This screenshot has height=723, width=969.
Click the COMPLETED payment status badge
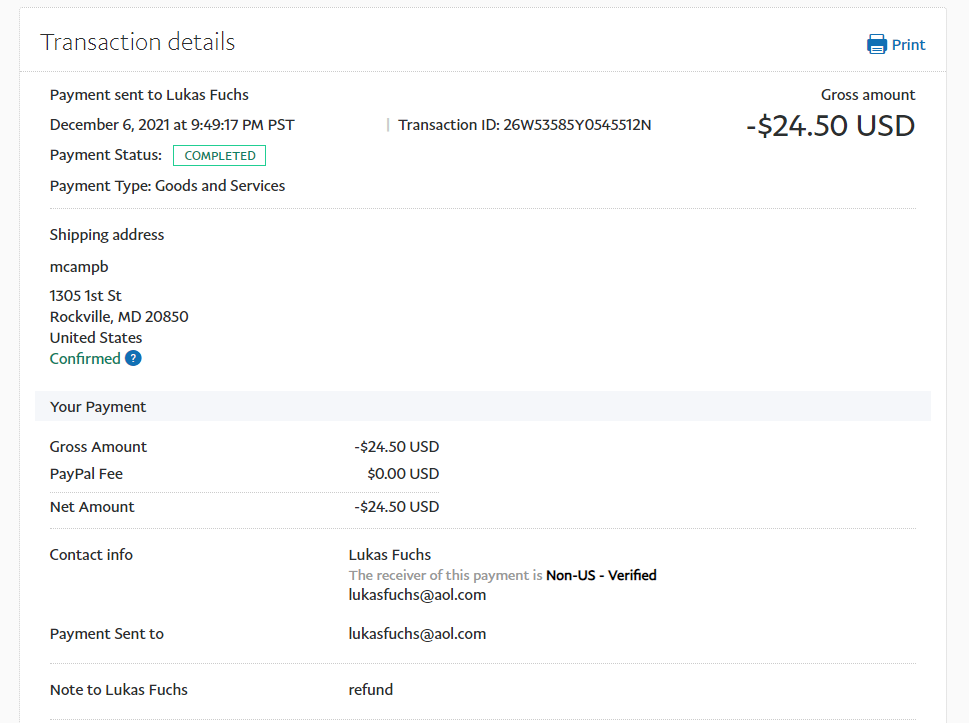[x=219, y=156]
